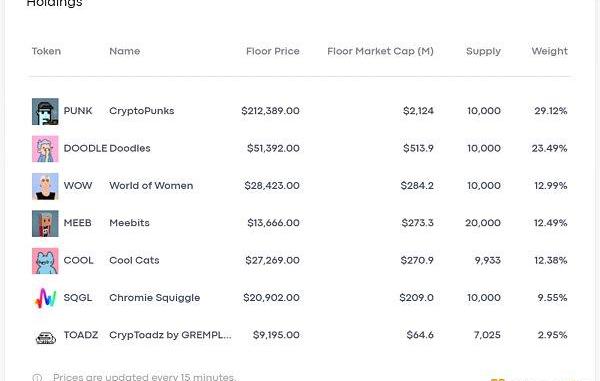600x381 pixels.
Task: Select the CrypToadz toad icon
Action: coord(46,337)
